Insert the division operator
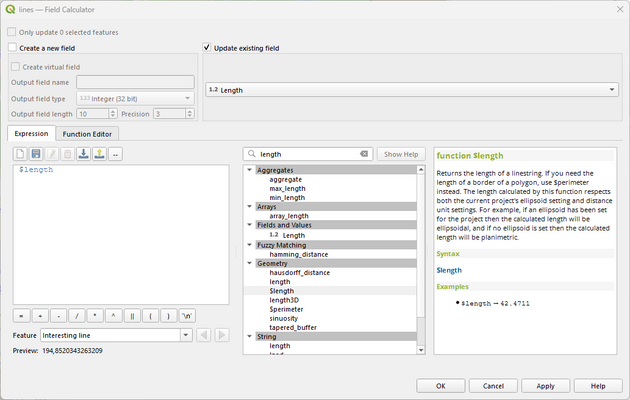This screenshot has height=400, width=630. [x=77, y=316]
